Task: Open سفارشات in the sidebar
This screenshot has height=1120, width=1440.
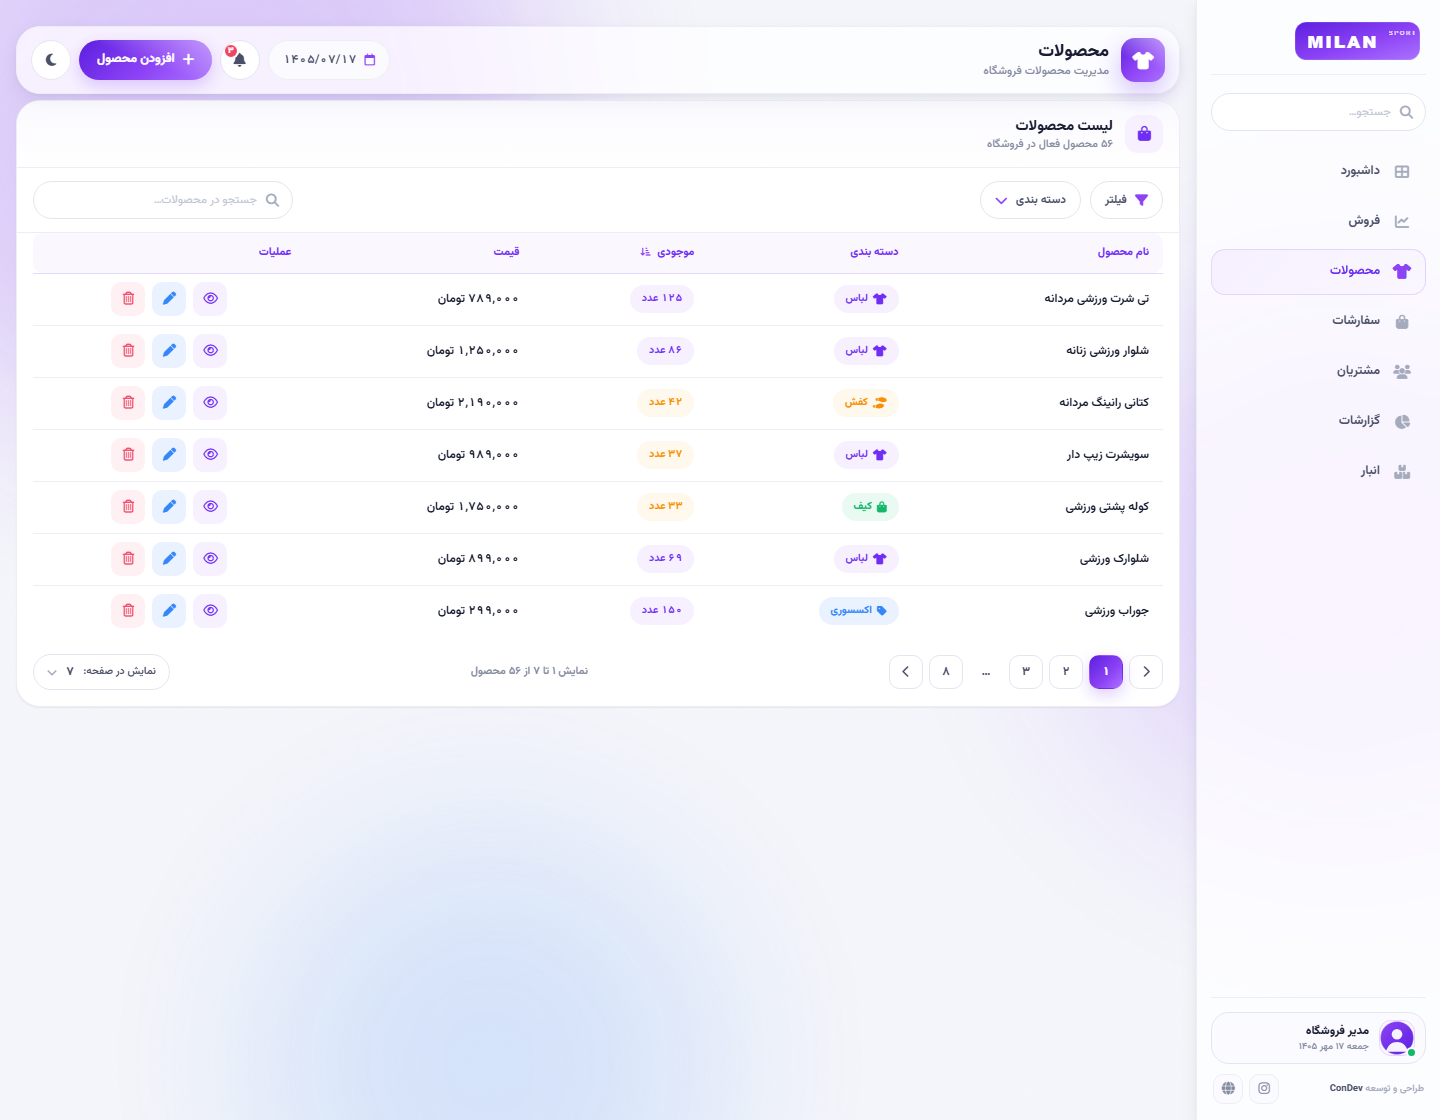Action: 1318,321
